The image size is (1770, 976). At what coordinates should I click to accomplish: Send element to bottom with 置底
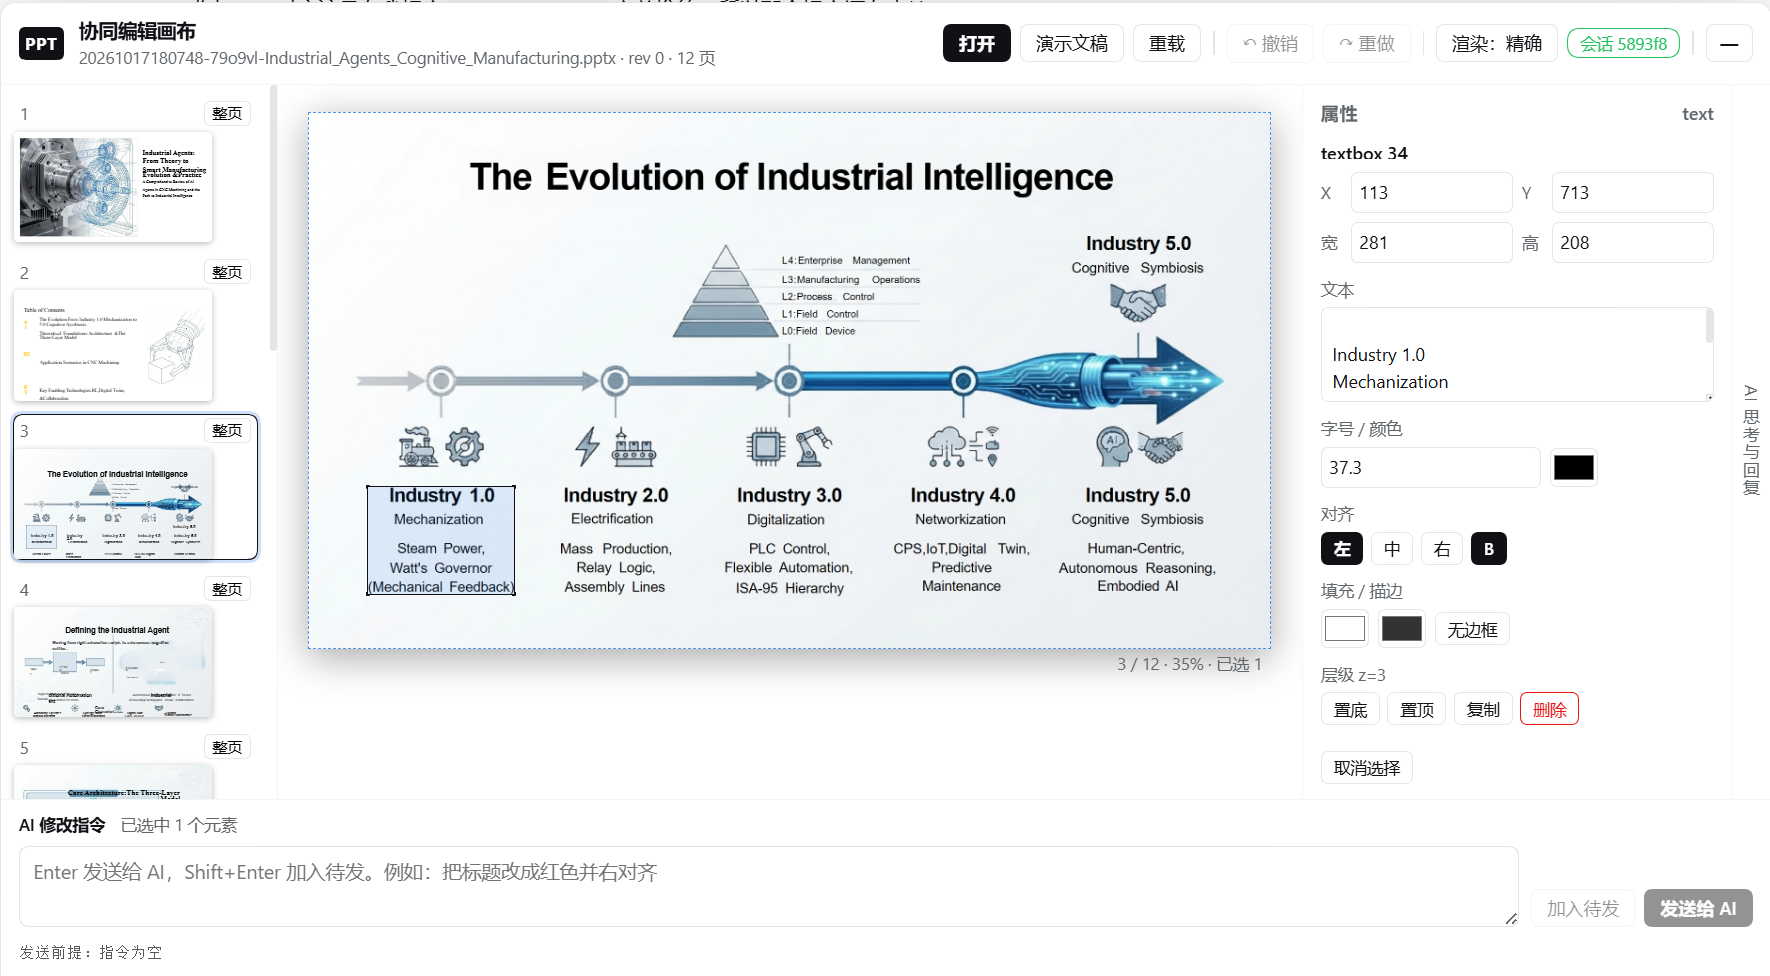(1350, 709)
